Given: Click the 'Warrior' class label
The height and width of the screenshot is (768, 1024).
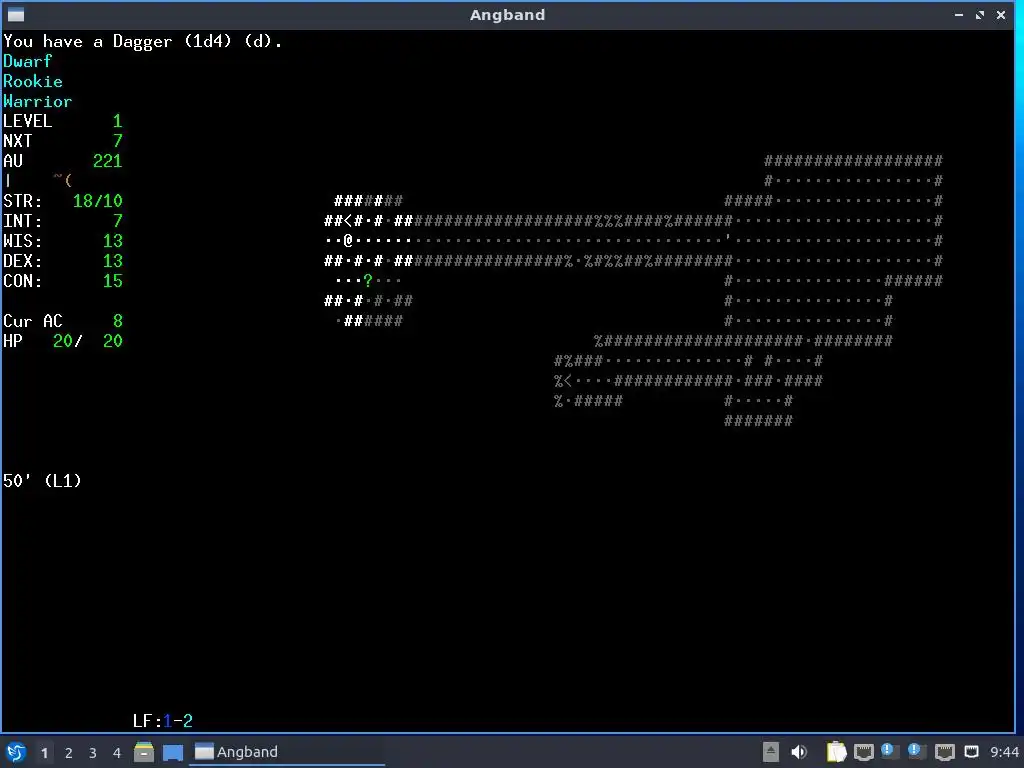Looking at the screenshot, I should [37, 101].
